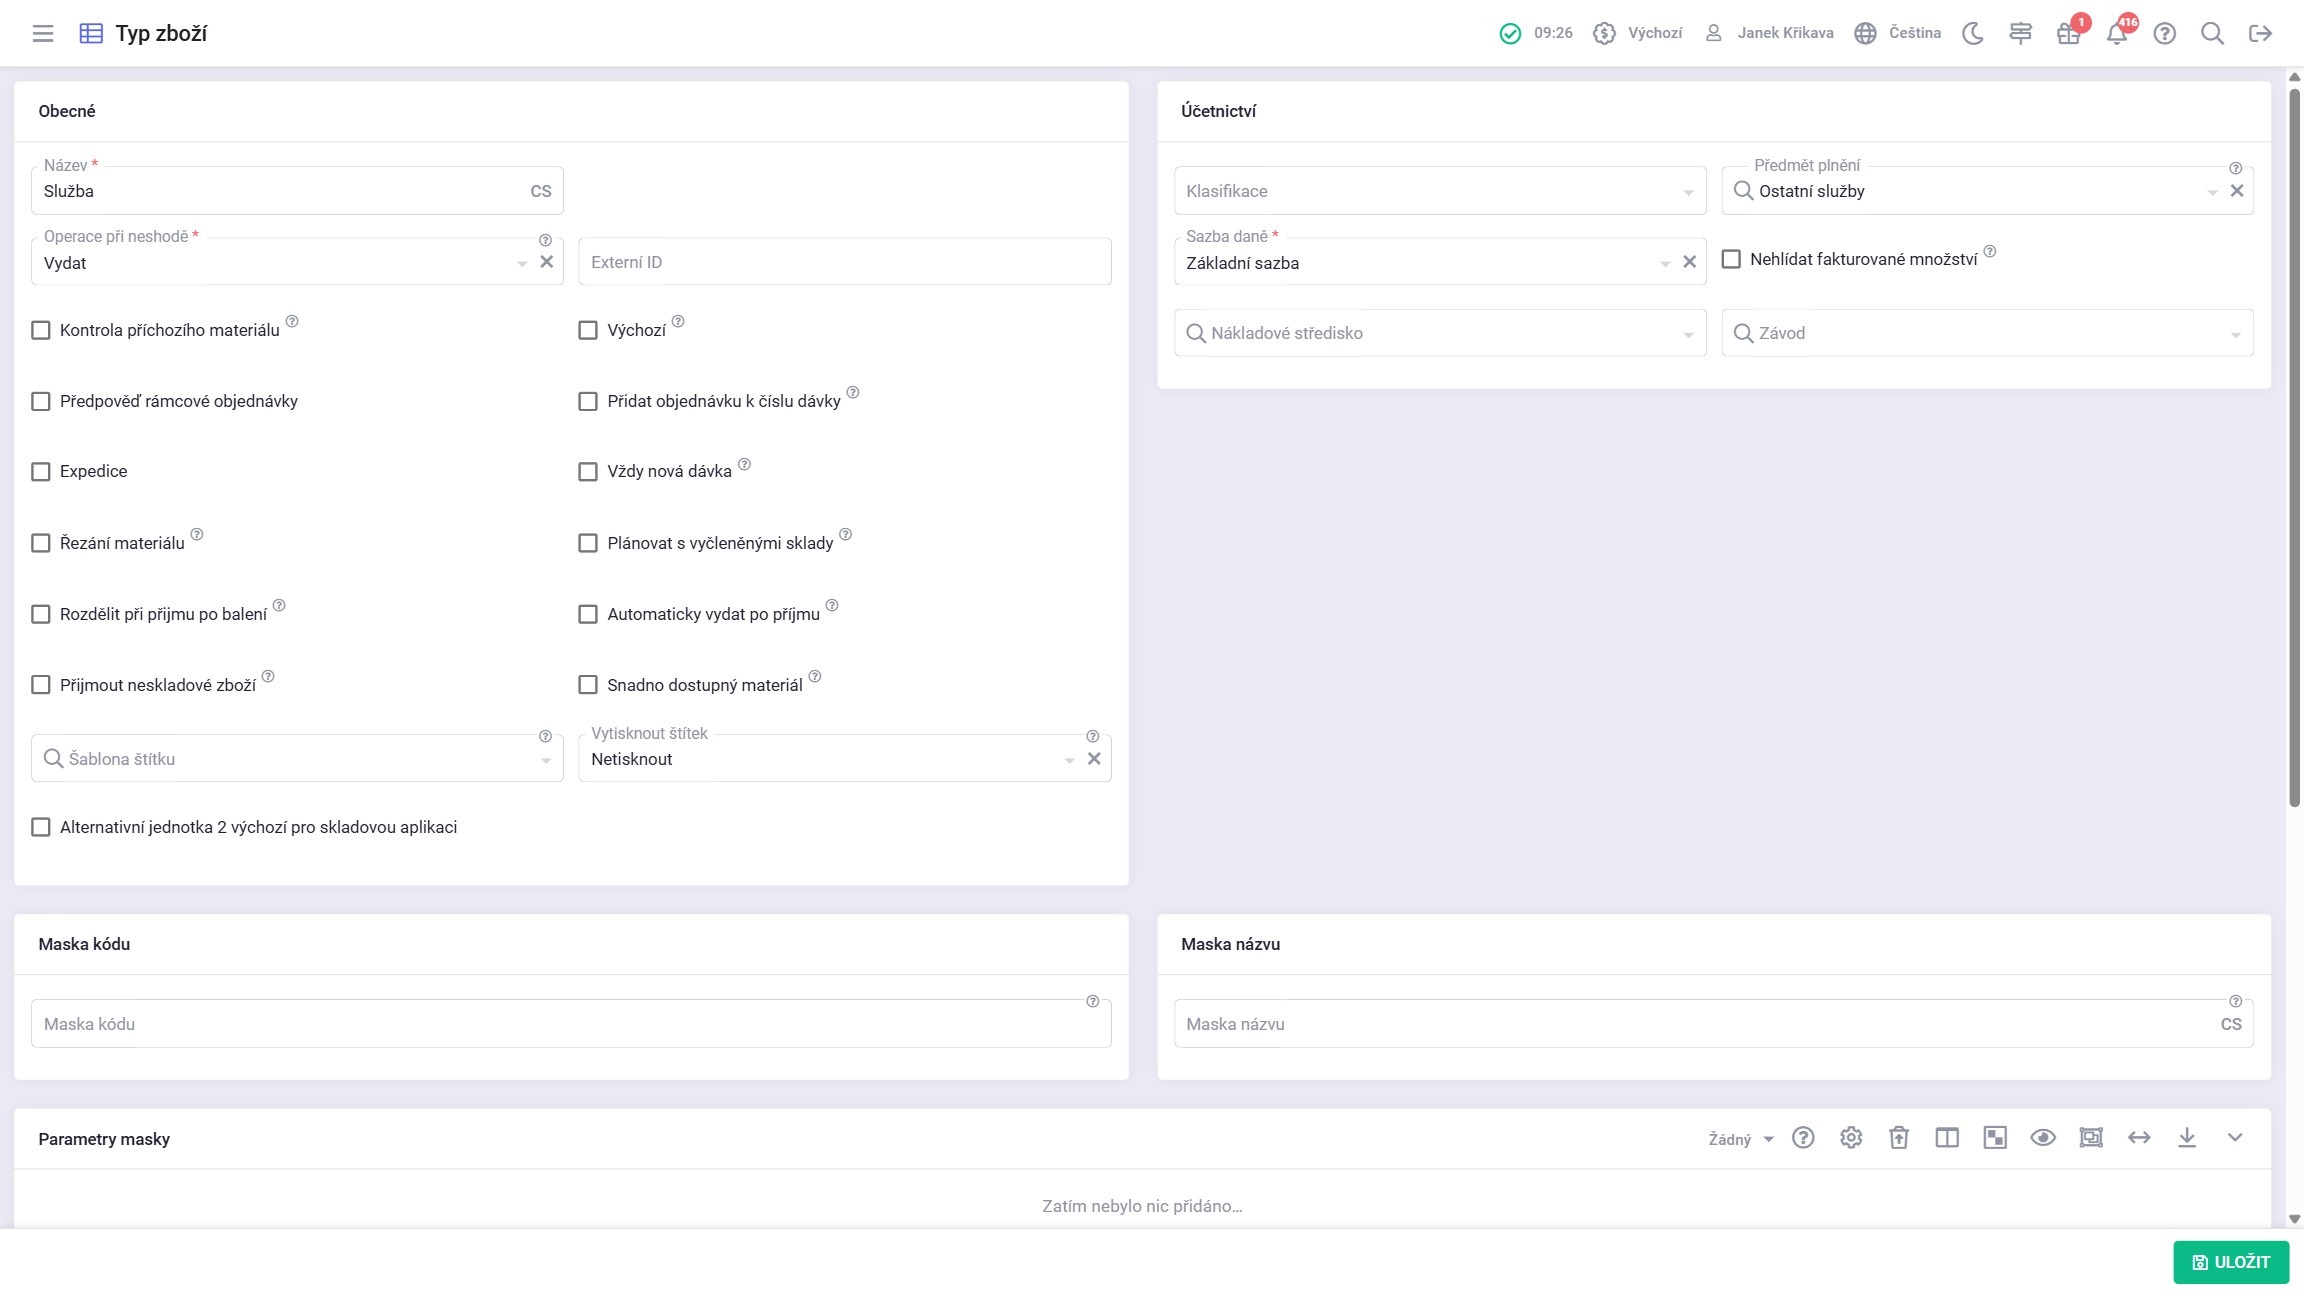Open the Nákladové středisko dropdown

(1440, 333)
